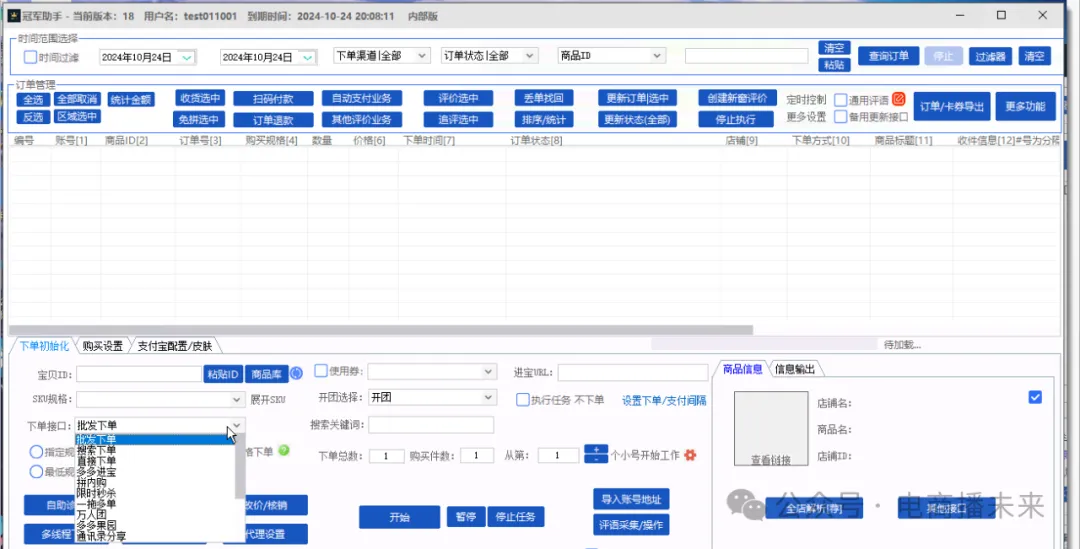Image resolution: width=1080 pixels, height=549 pixels.
Task: Open the 信息输出 tab
Action: pos(795,369)
